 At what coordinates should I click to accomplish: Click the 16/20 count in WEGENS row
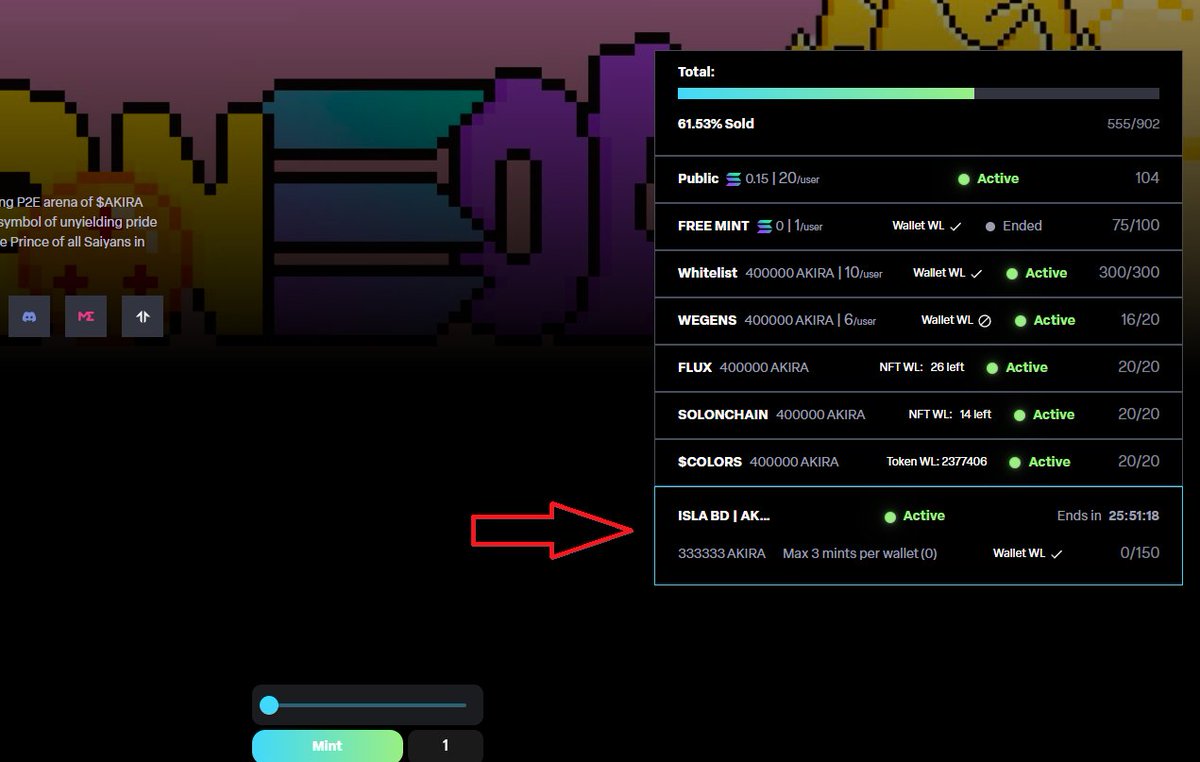tap(1139, 320)
